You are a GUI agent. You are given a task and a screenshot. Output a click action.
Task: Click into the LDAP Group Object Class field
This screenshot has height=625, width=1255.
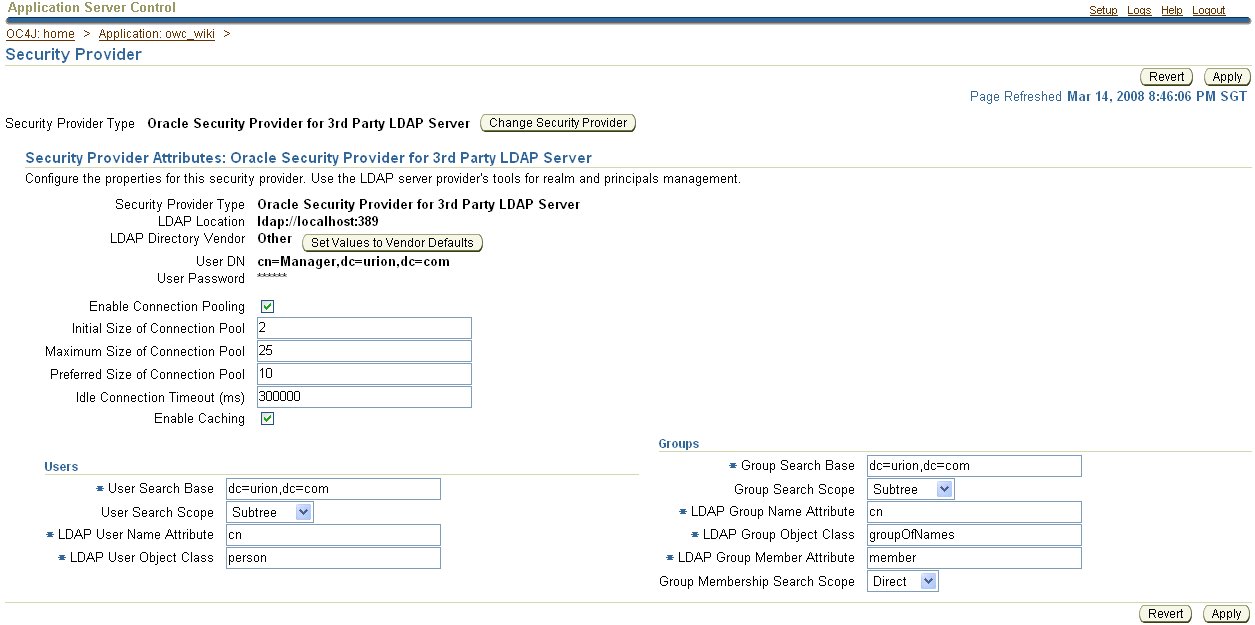(x=974, y=535)
